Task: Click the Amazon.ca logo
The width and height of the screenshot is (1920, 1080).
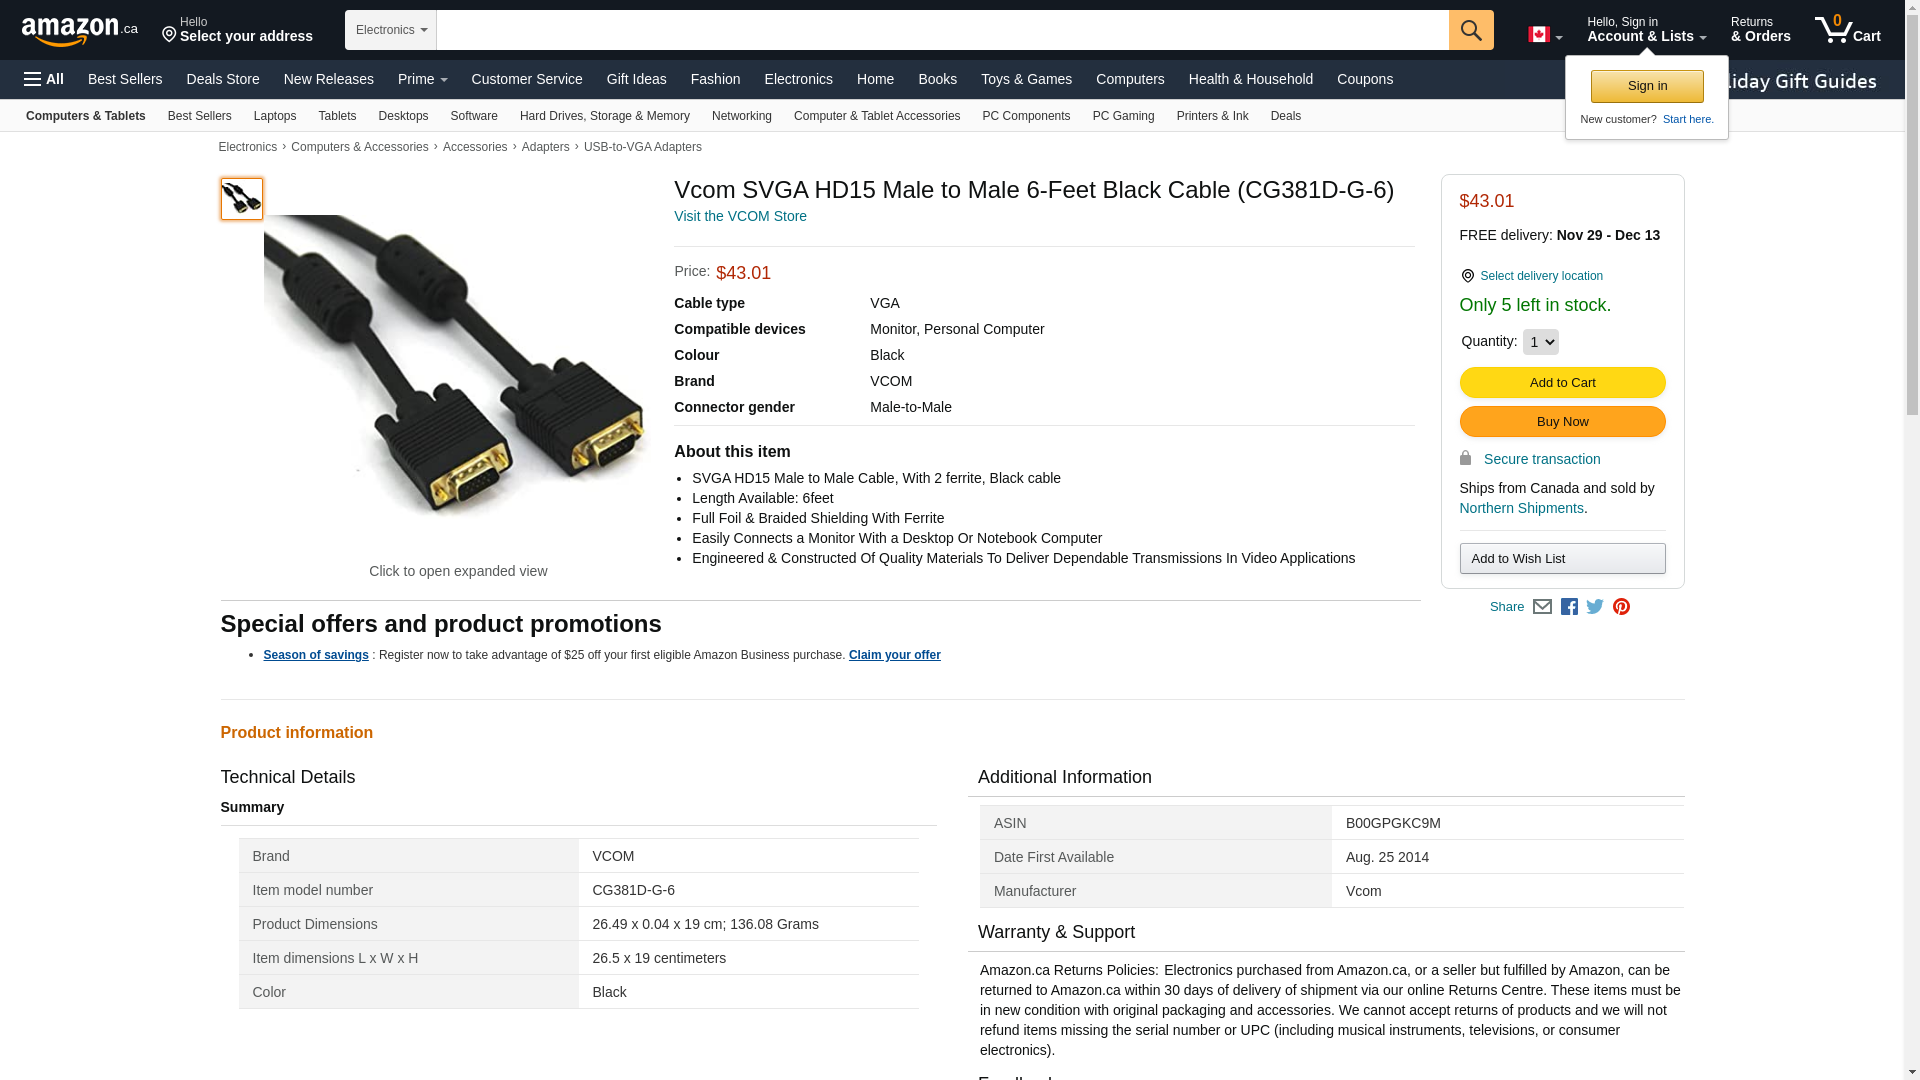Action: click(x=79, y=31)
